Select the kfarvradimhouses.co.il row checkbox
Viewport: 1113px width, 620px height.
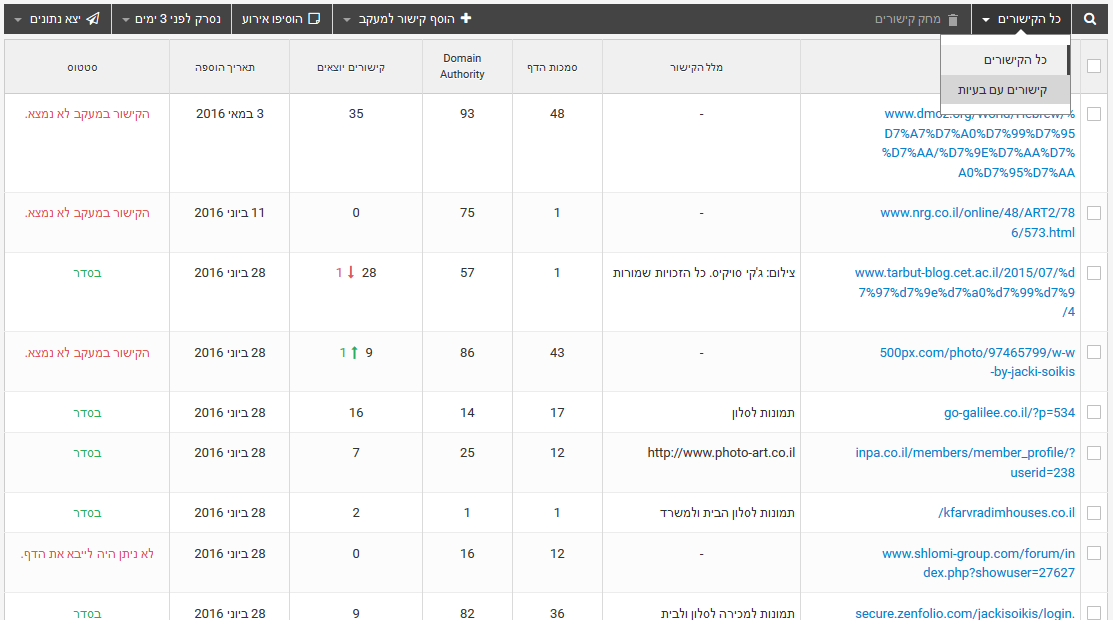pyautogui.click(x=1094, y=513)
